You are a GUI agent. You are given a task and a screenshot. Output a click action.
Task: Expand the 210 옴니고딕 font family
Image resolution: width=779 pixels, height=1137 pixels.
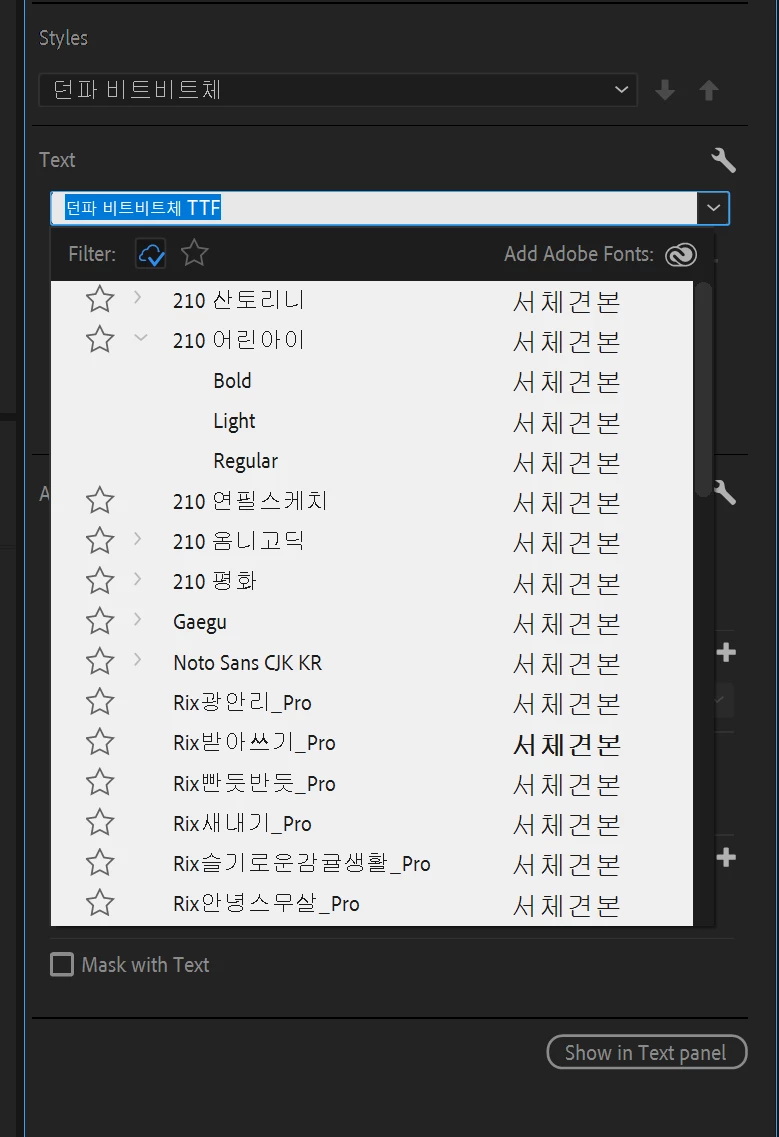(x=138, y=539)
